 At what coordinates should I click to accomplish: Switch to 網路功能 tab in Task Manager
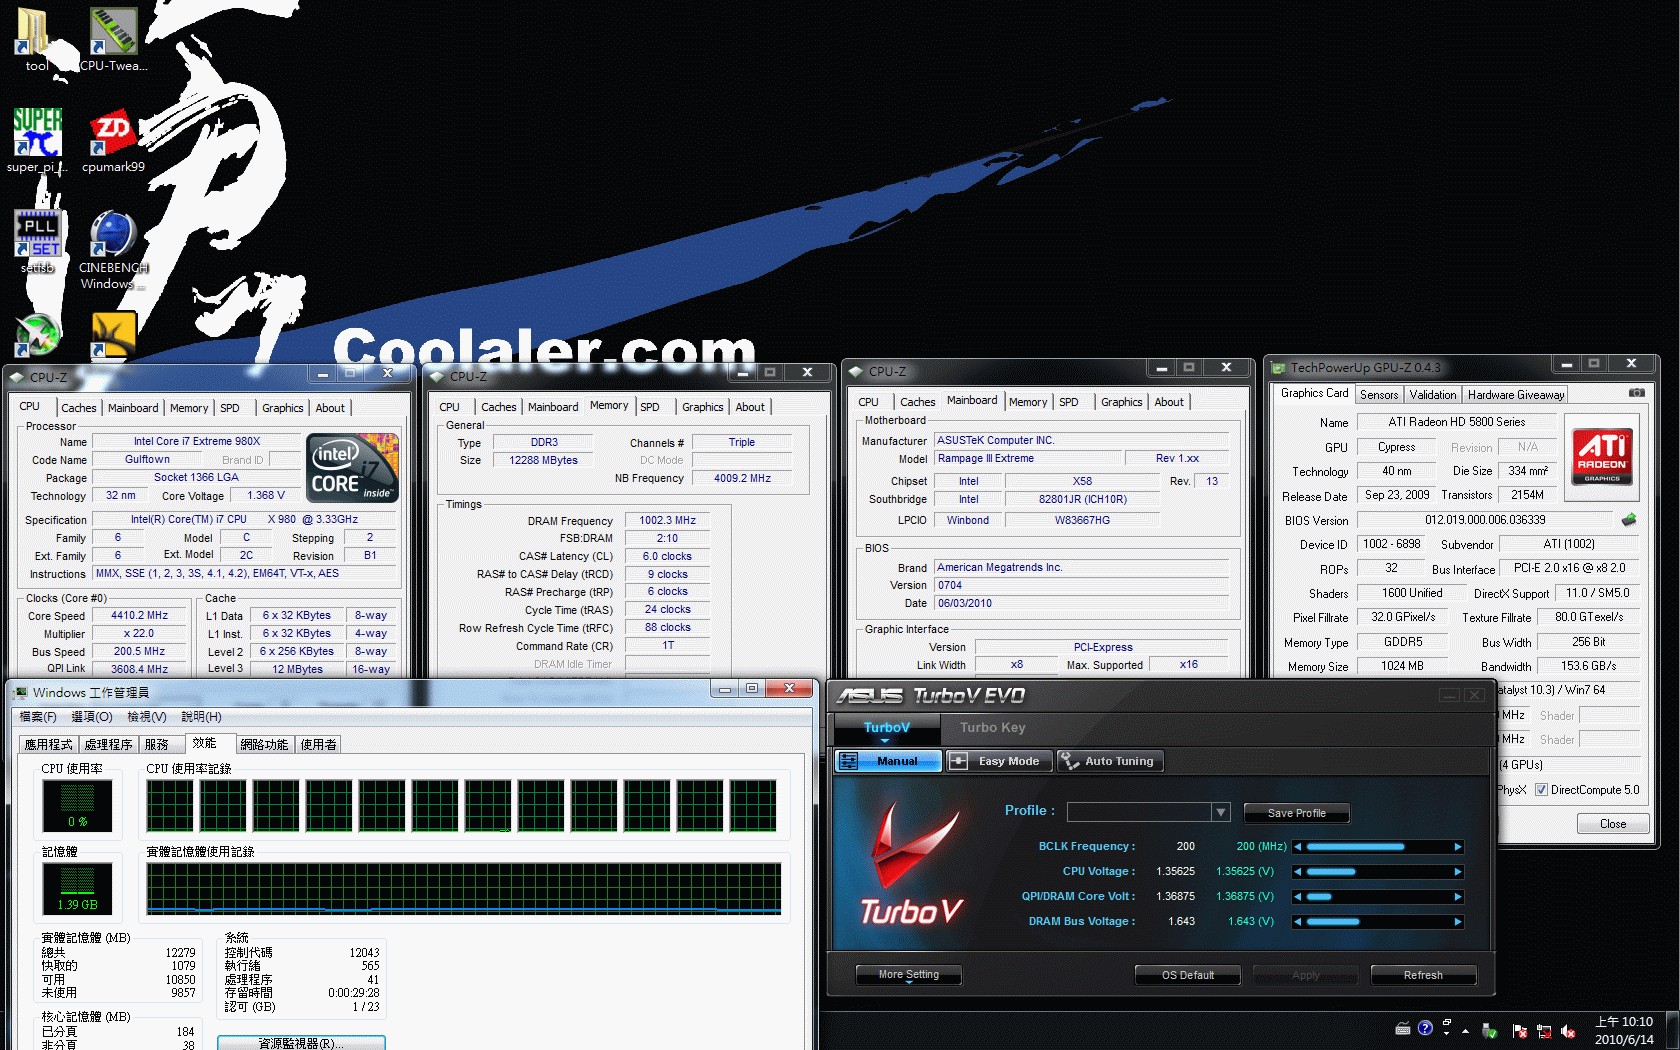pos(264,745)
